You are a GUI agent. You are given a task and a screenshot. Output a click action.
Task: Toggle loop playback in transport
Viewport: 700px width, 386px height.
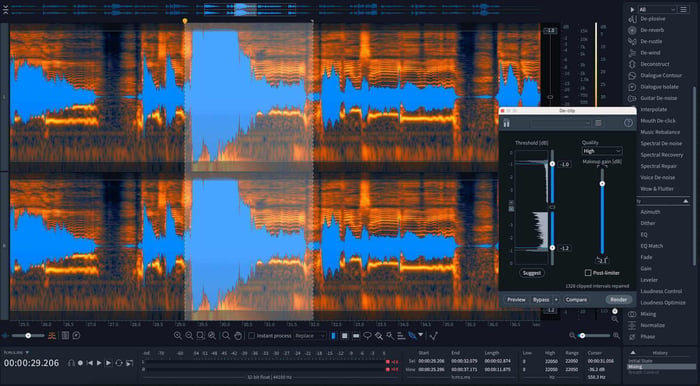click(x=119, y=363)
